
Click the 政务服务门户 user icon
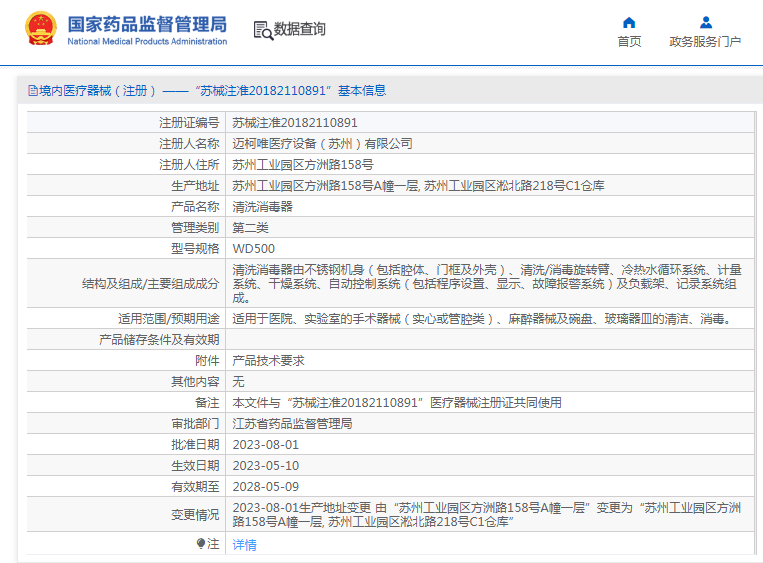click(x=706, y=22)
